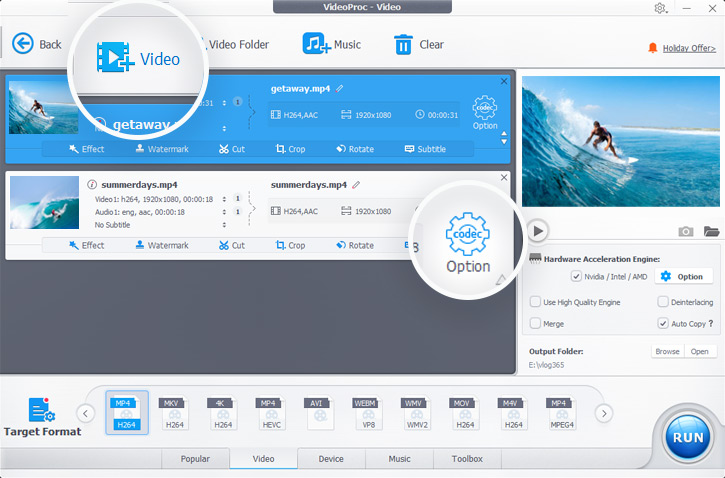The image size is (725, 478).
Task: Select MOV H264 format
Action: click(x=465, y=413)
